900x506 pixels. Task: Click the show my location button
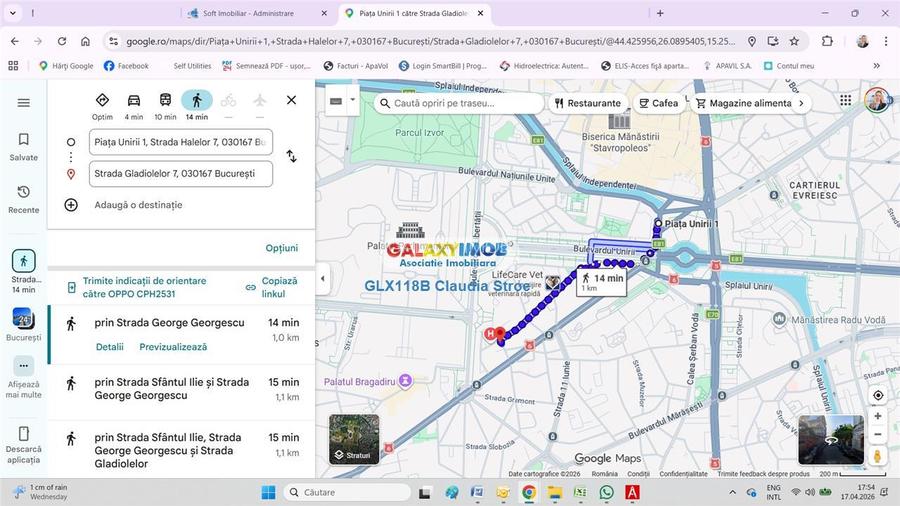pos(877,396)
